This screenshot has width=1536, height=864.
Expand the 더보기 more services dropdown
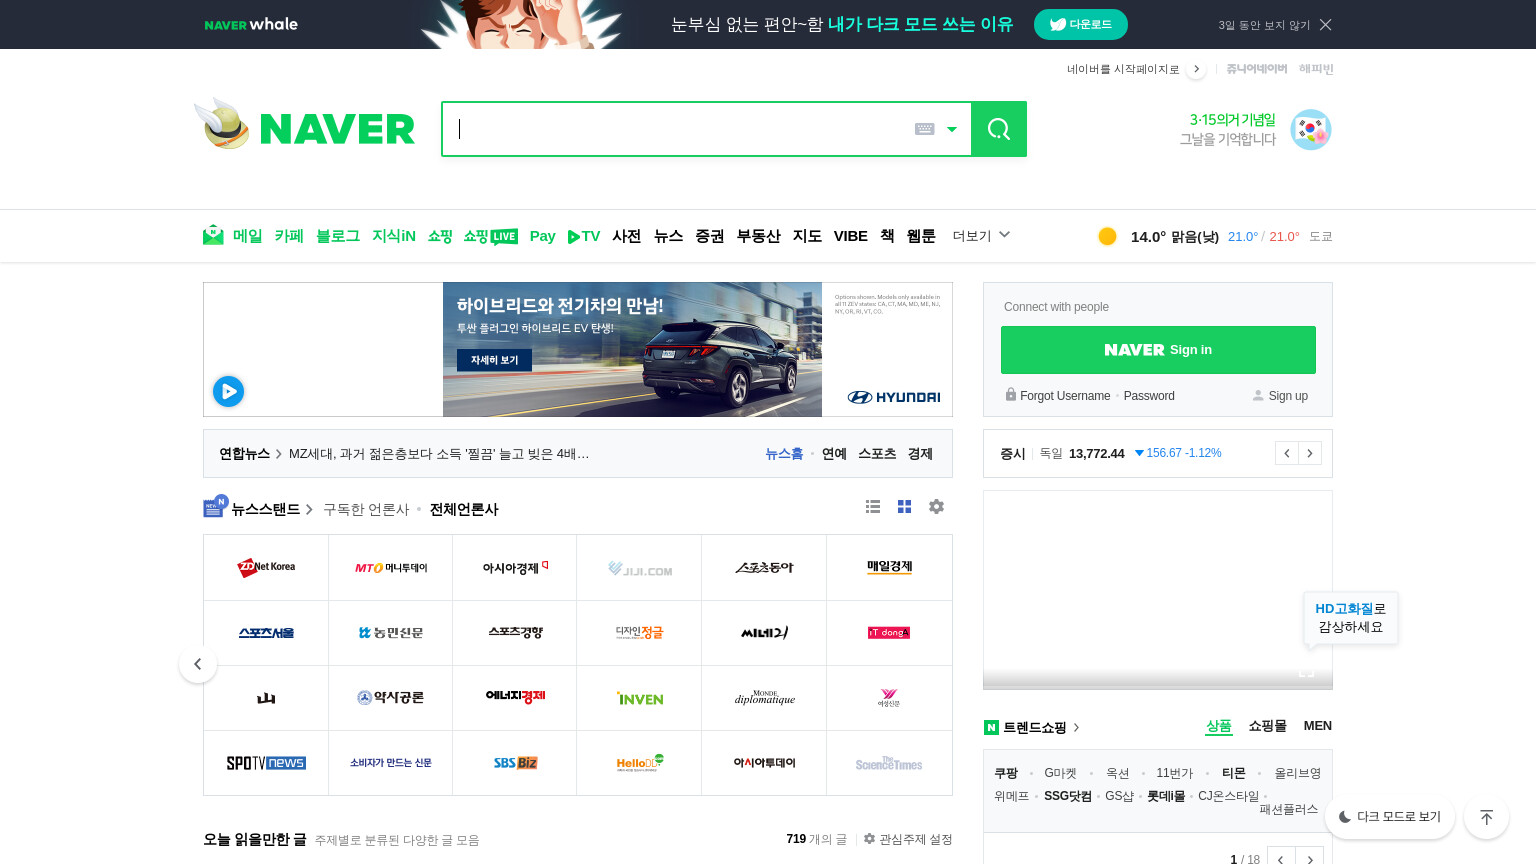[x=981, y=236]
